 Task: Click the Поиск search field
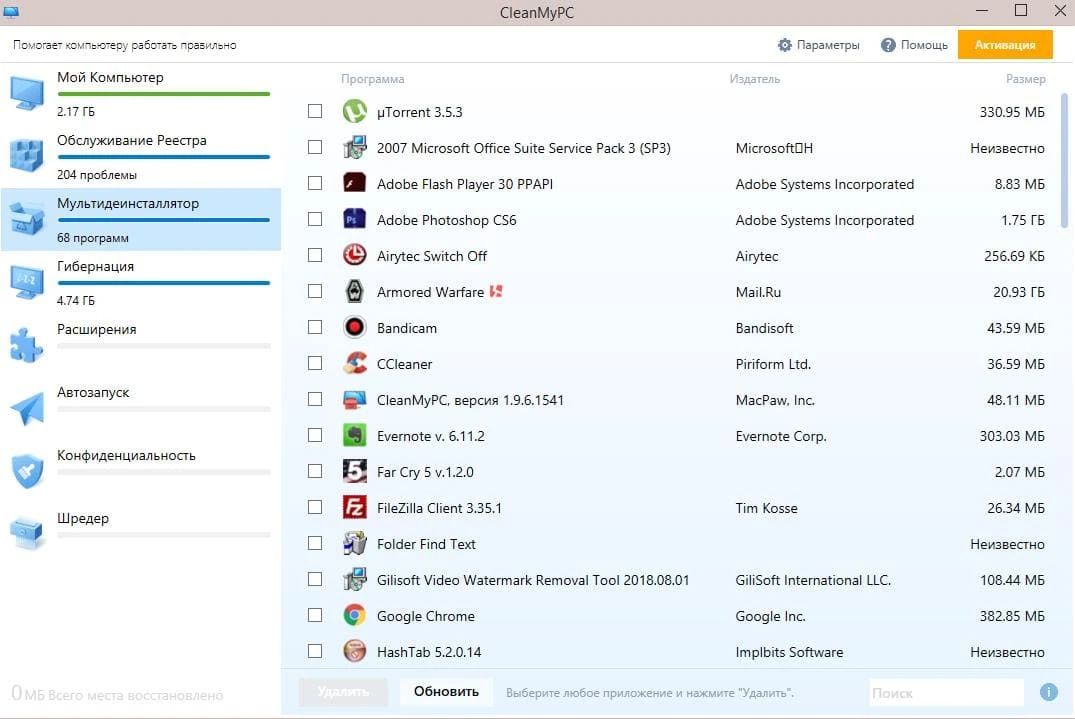point(946,692)
